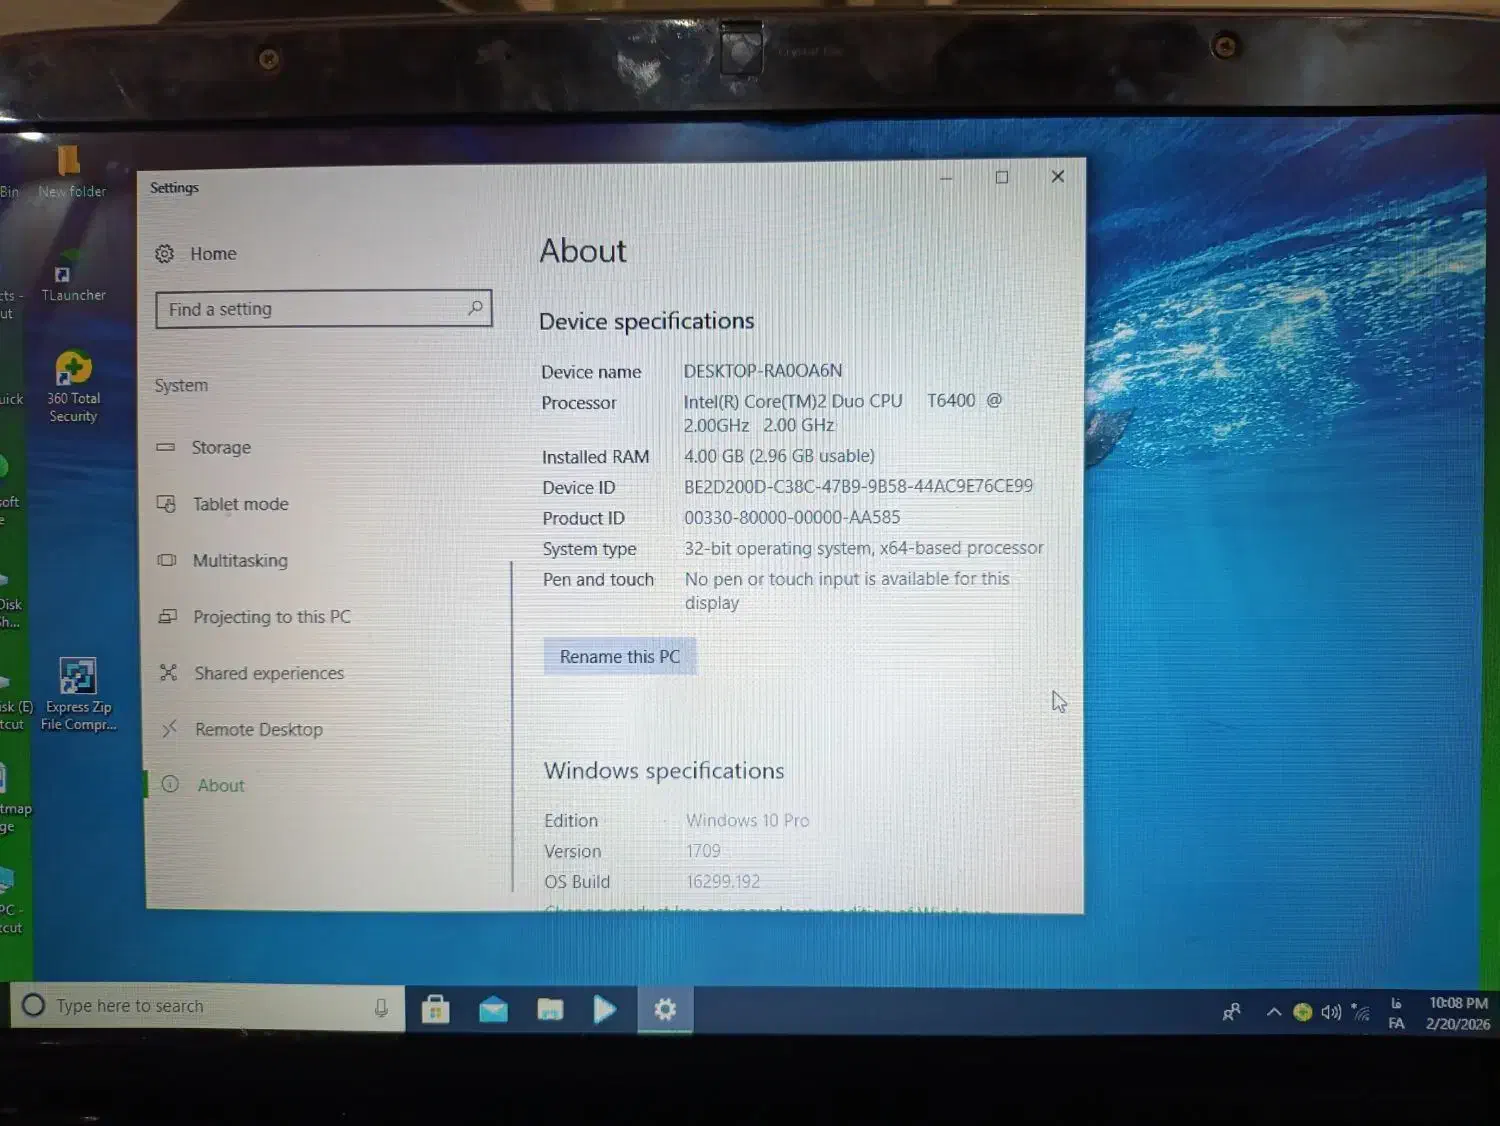Click the OS Build value "16299.192"
The image size is (1500, 1126).
723,881
